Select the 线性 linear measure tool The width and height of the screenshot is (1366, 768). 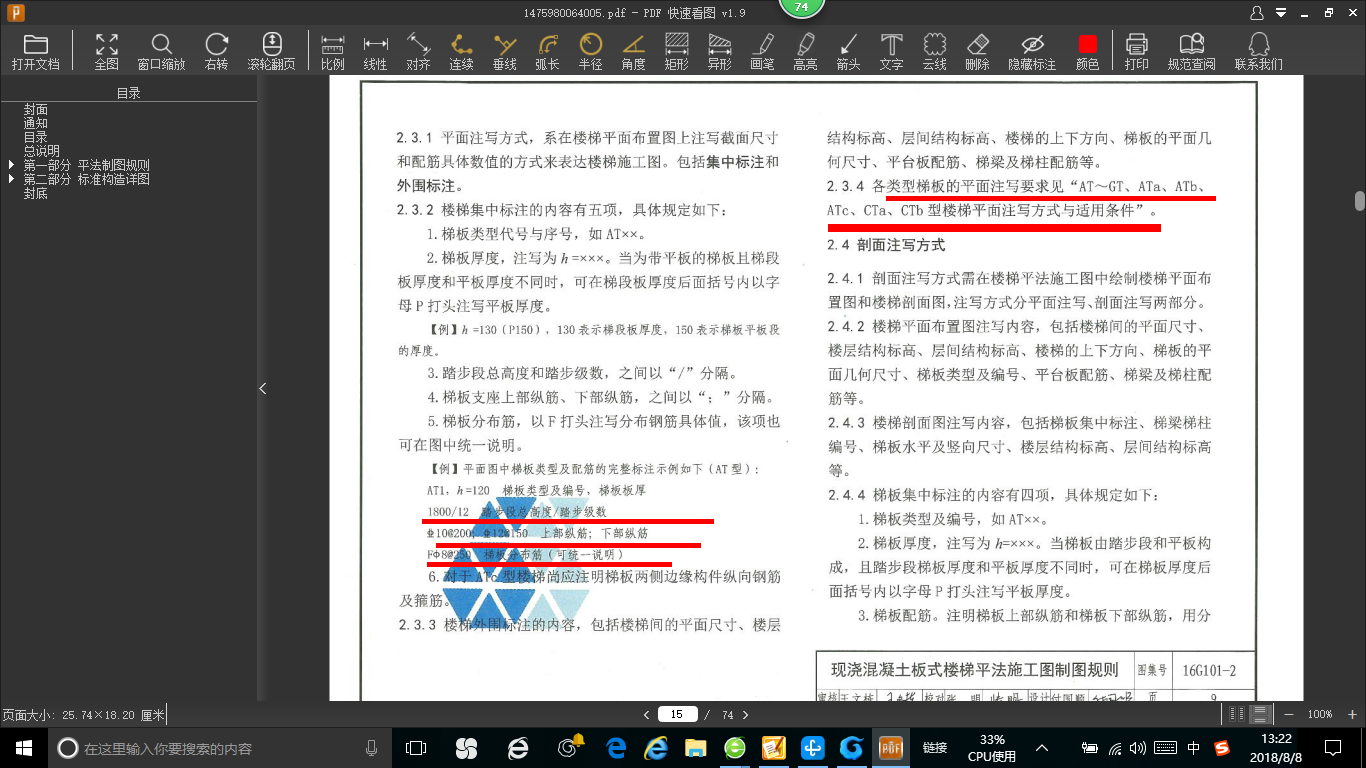(x=375, y=51)
